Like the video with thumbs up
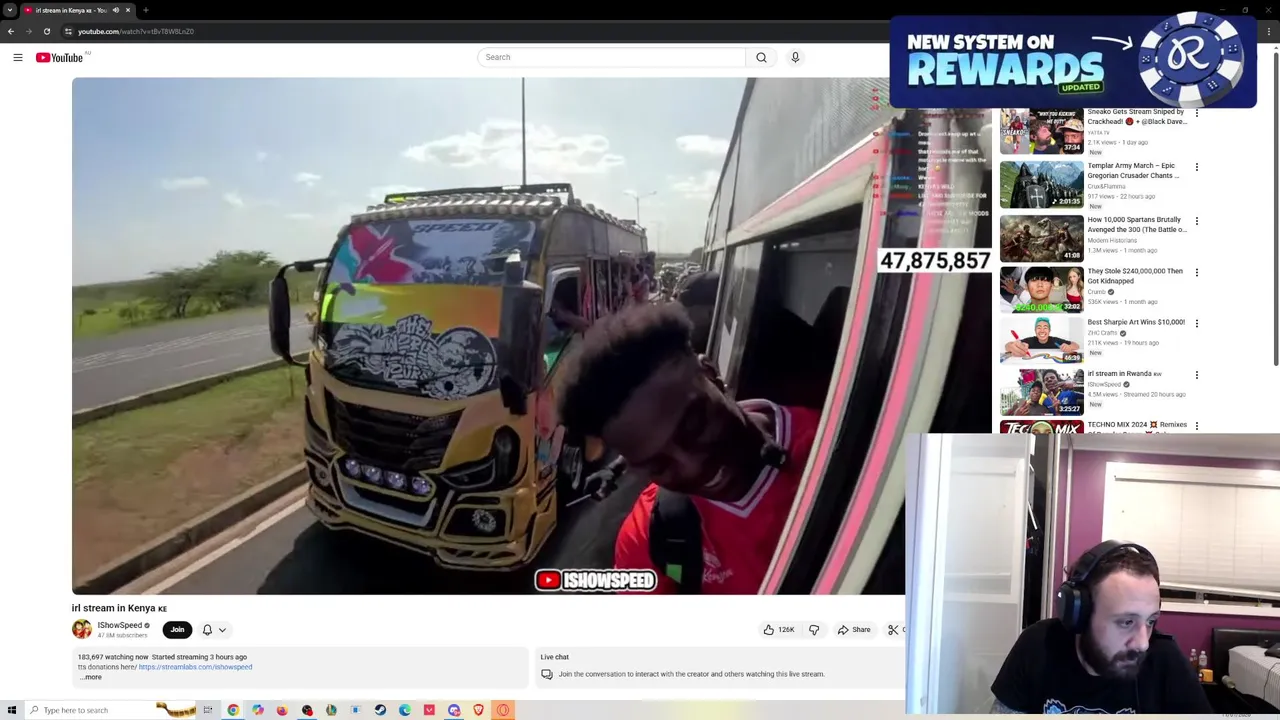Viewport: 1280px width, 720px height. (x=778, y=630)
